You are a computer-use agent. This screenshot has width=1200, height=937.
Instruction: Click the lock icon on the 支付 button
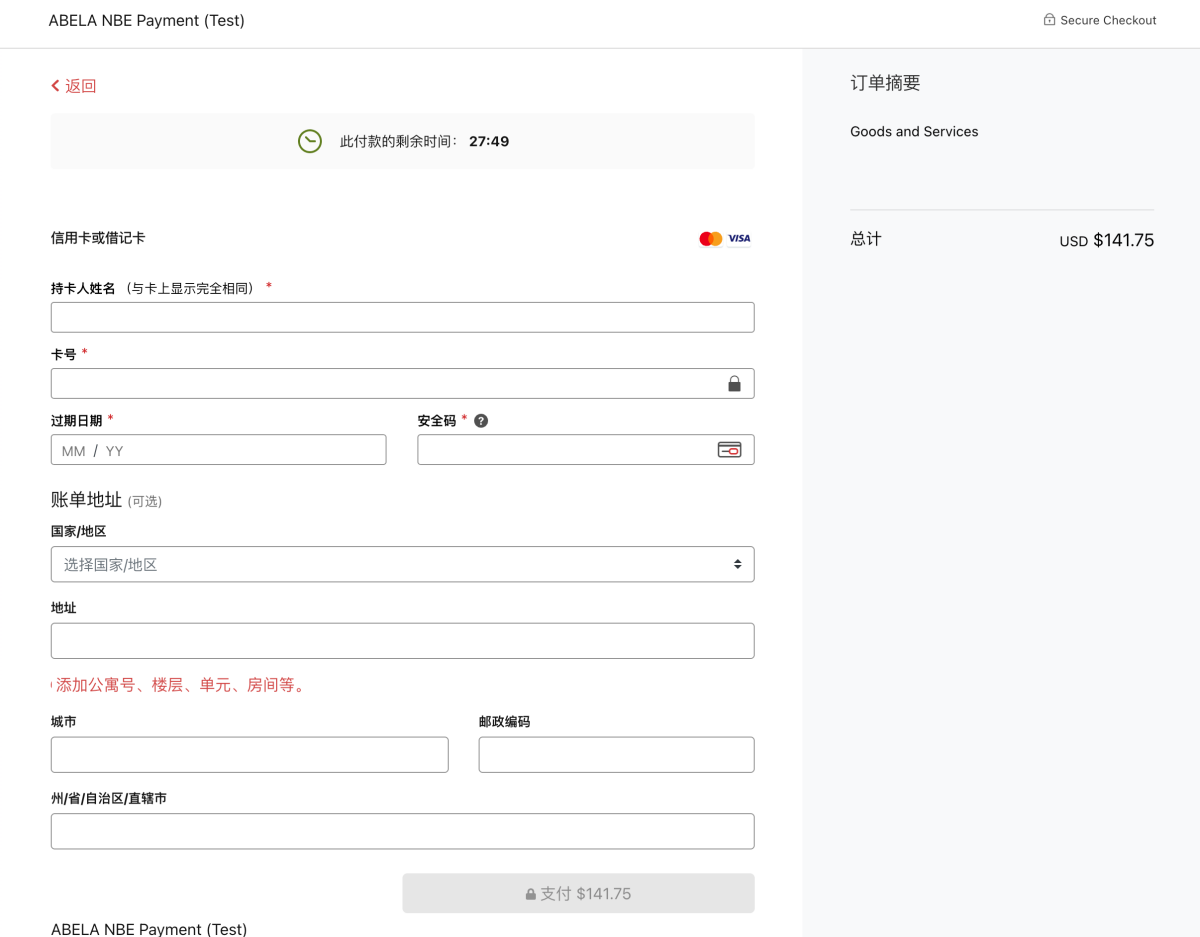pyautogui.click(x=529, y=893)
